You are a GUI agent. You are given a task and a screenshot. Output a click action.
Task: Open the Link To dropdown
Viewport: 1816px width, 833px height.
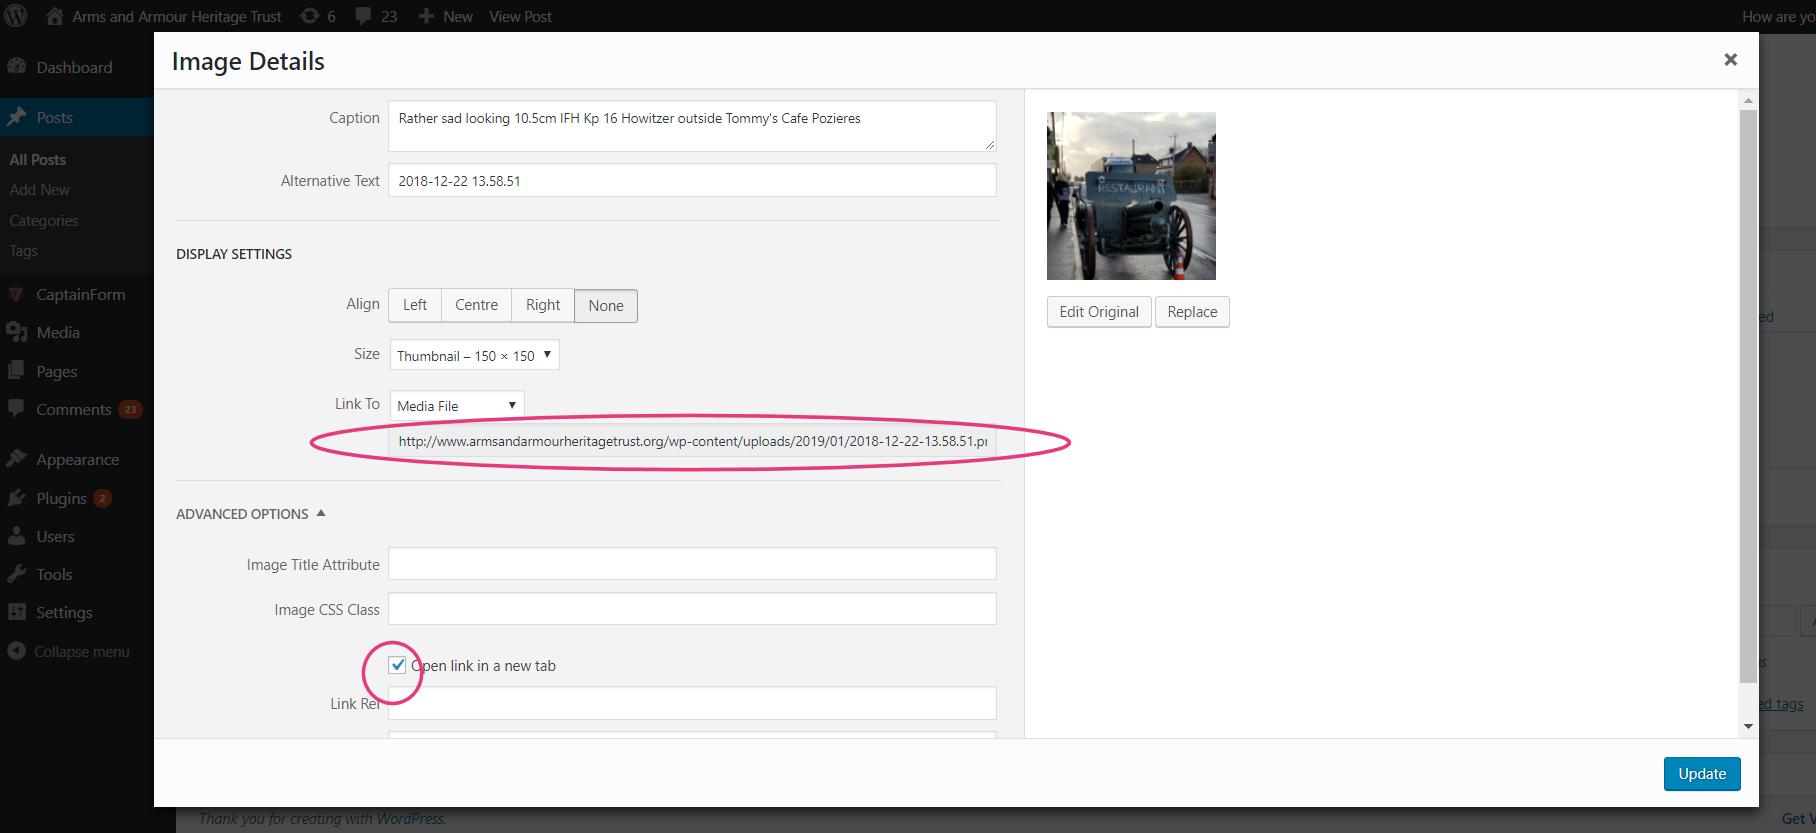point(456,405)
